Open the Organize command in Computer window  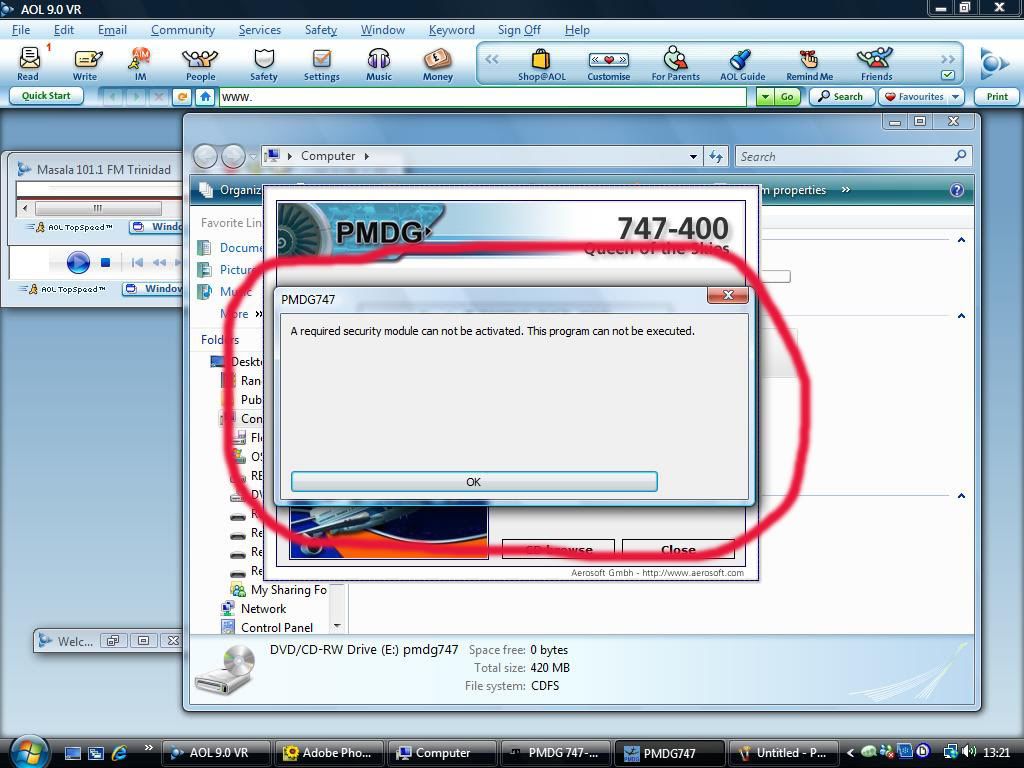click(x=232, y=190)
